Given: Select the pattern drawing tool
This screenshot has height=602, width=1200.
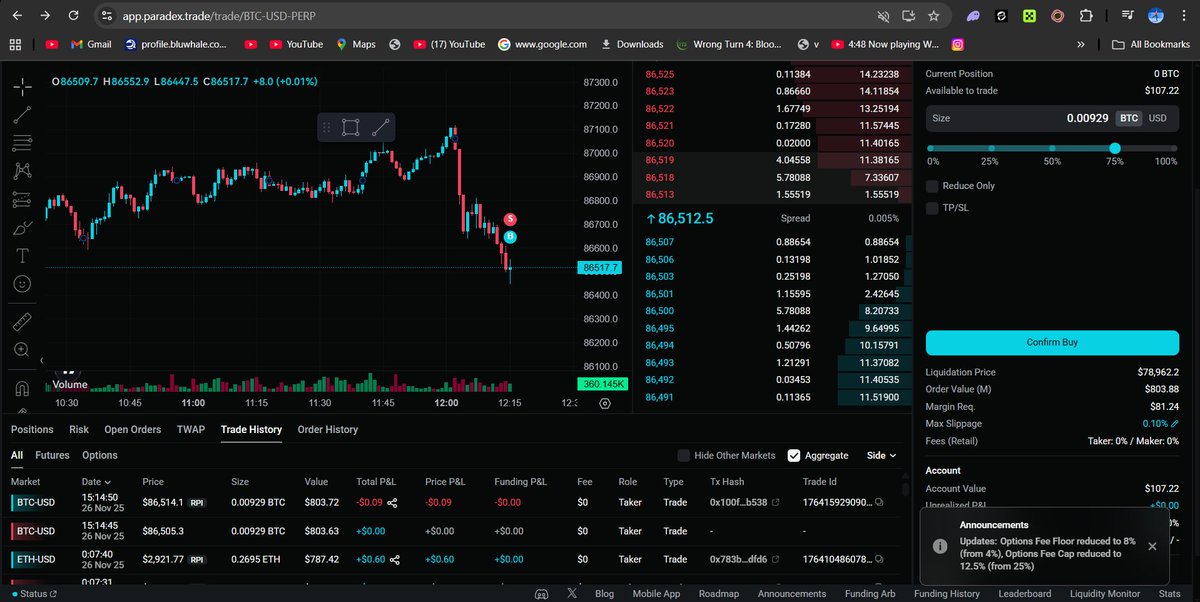Looking at the screenshot, I should point(22,171).
